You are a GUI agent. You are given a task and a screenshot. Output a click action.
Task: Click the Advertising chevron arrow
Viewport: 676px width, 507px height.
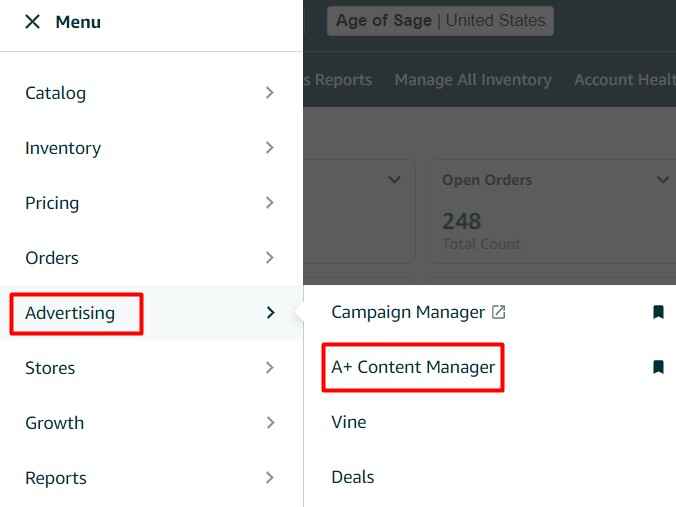point(270,313)
